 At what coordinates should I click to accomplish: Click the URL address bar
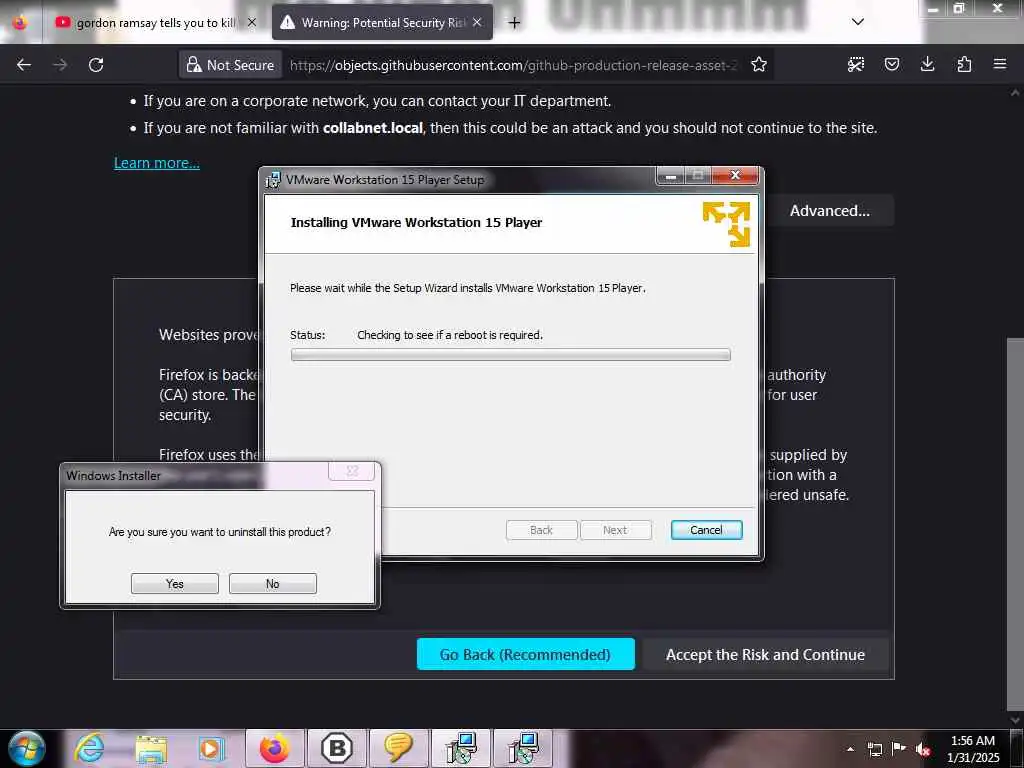click(513, 65)
